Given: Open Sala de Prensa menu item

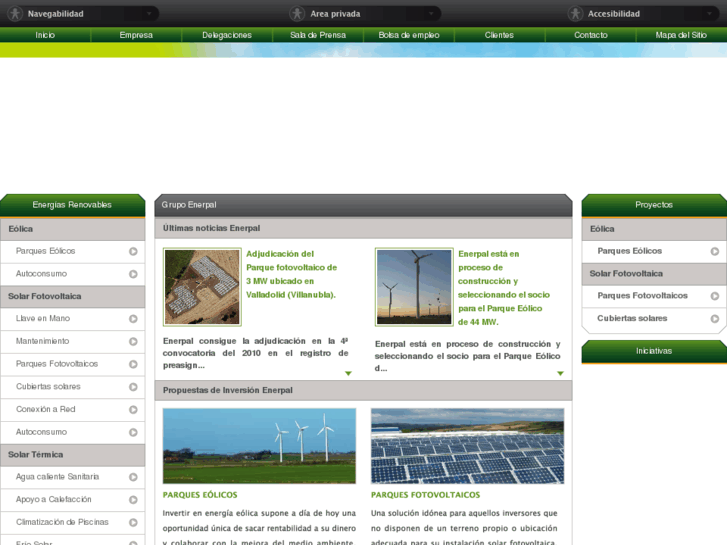Looking at the screenshot, I should (x=318, y=35).
